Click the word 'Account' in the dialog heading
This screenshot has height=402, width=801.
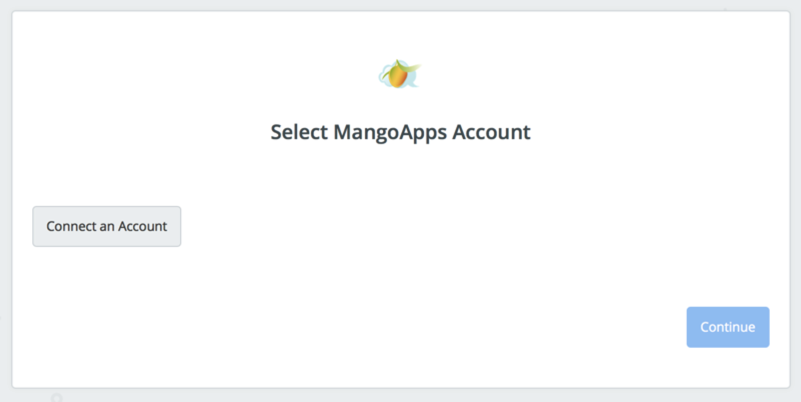click(x=492, y=132)
